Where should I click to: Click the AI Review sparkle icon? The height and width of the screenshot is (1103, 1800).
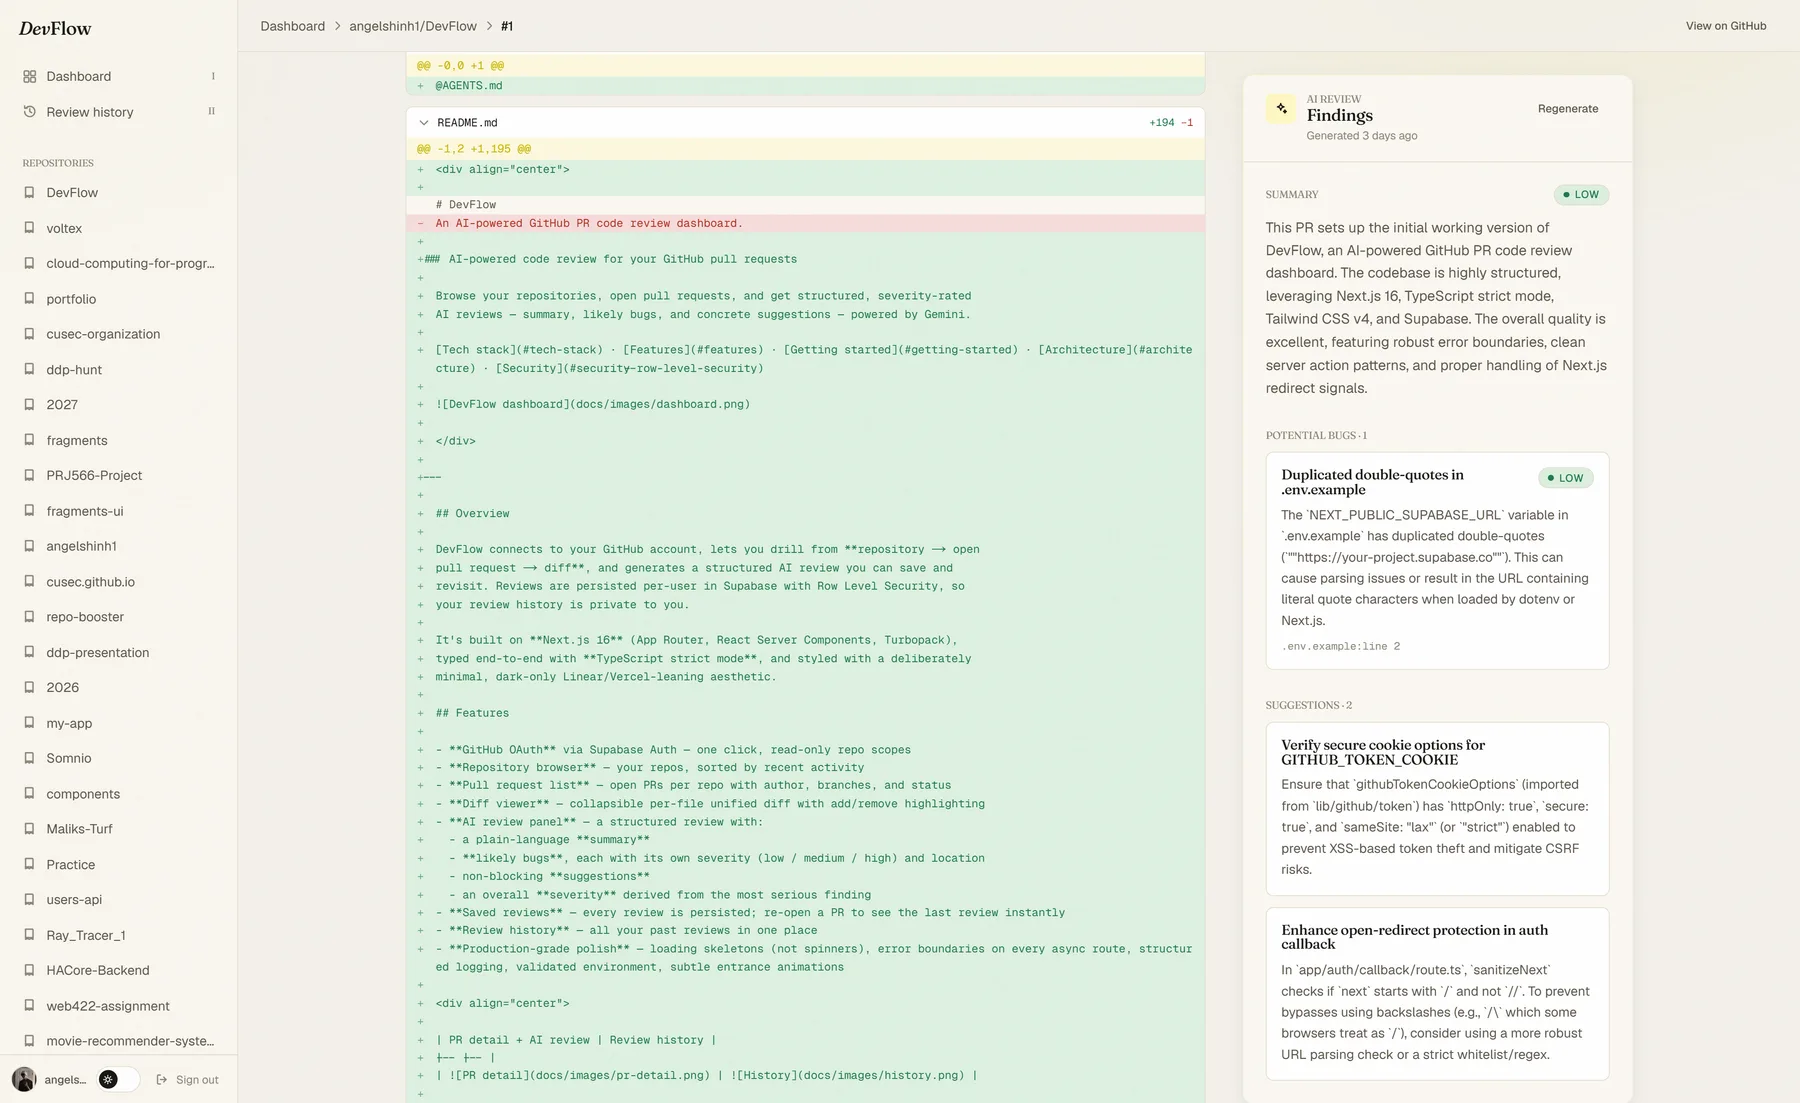point(1281,108)
